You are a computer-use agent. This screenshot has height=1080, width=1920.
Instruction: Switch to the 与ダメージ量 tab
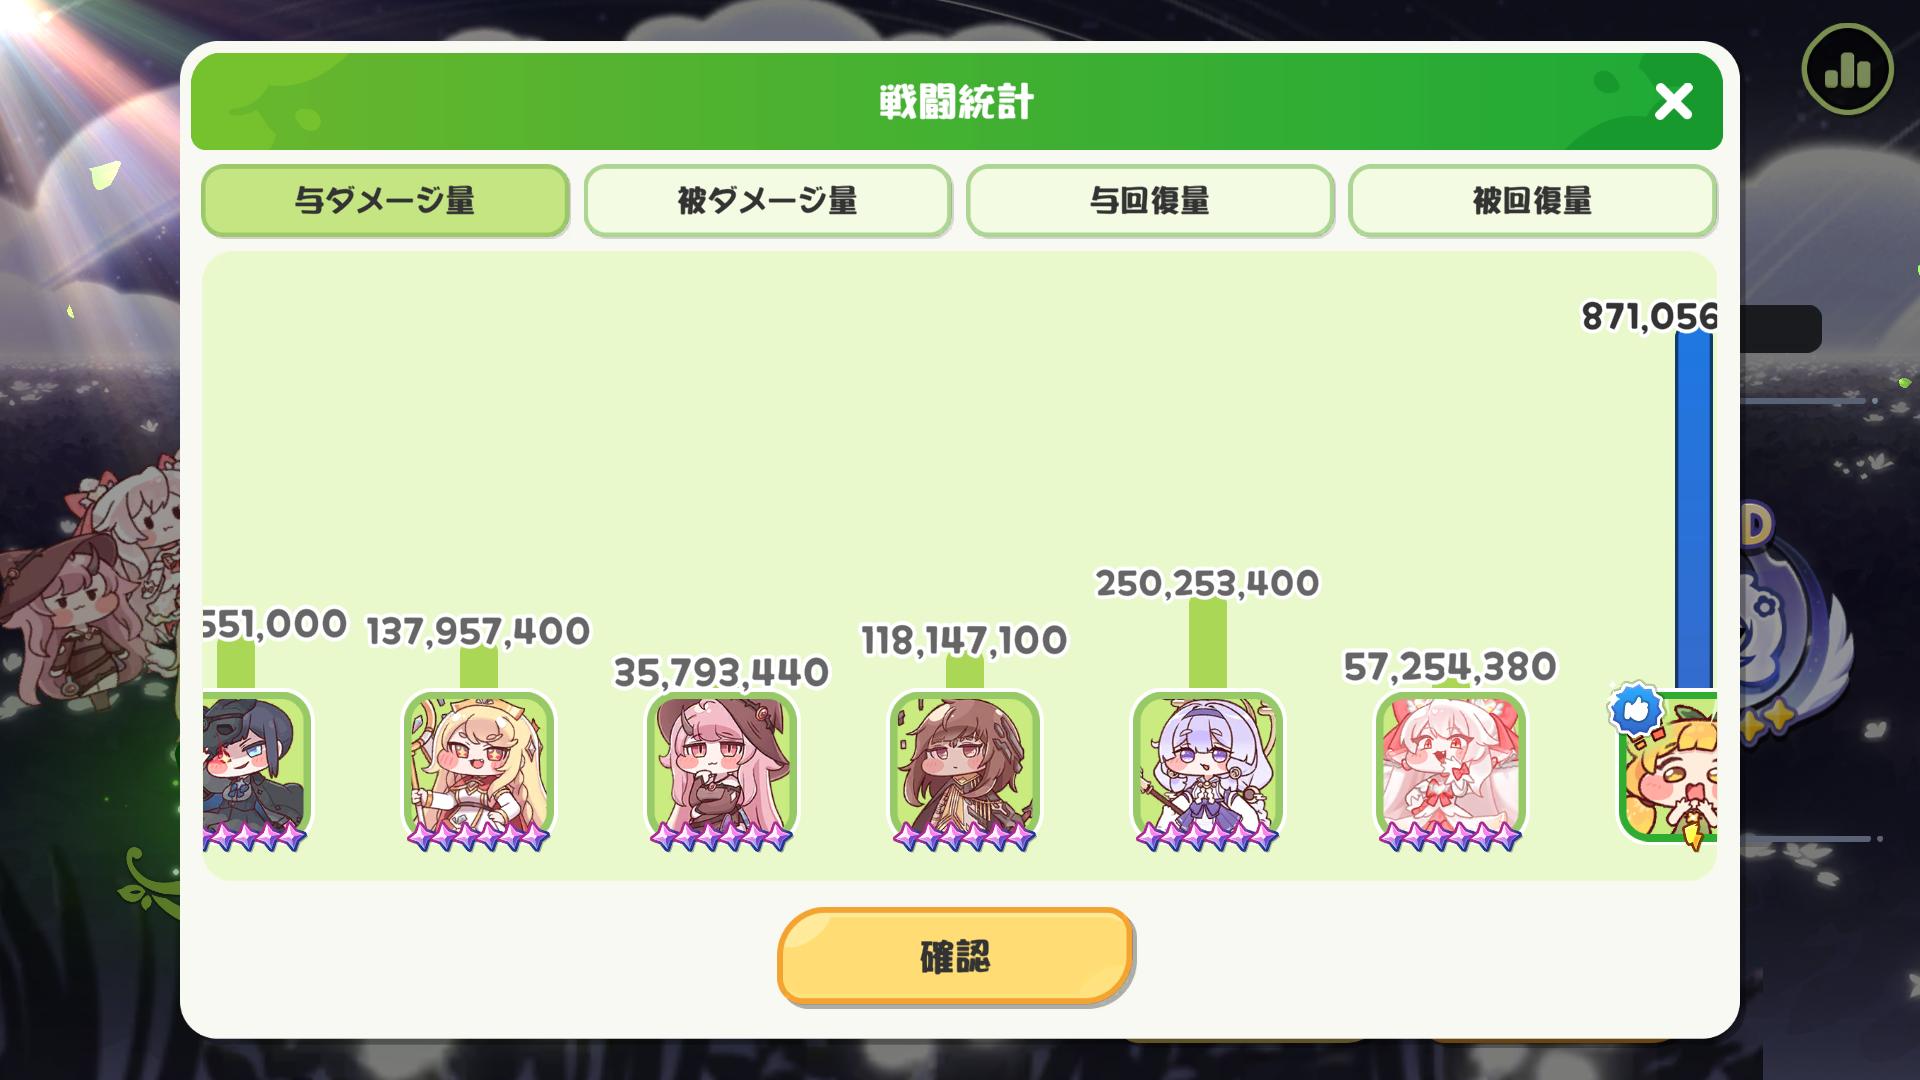click(385, 201)
